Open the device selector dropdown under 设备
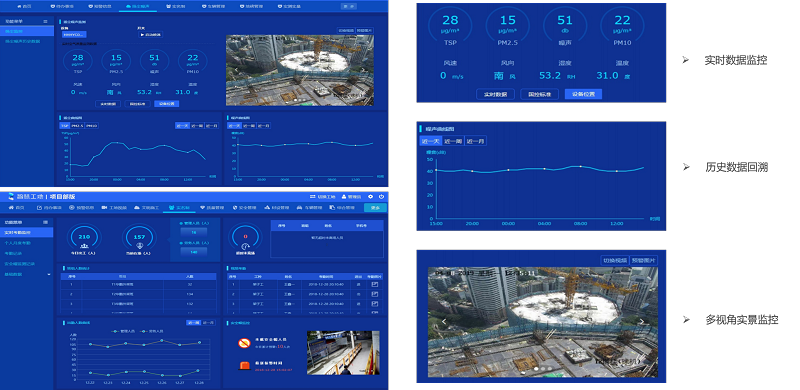Viewport: 800px width, 390px height. pos(74,34)
